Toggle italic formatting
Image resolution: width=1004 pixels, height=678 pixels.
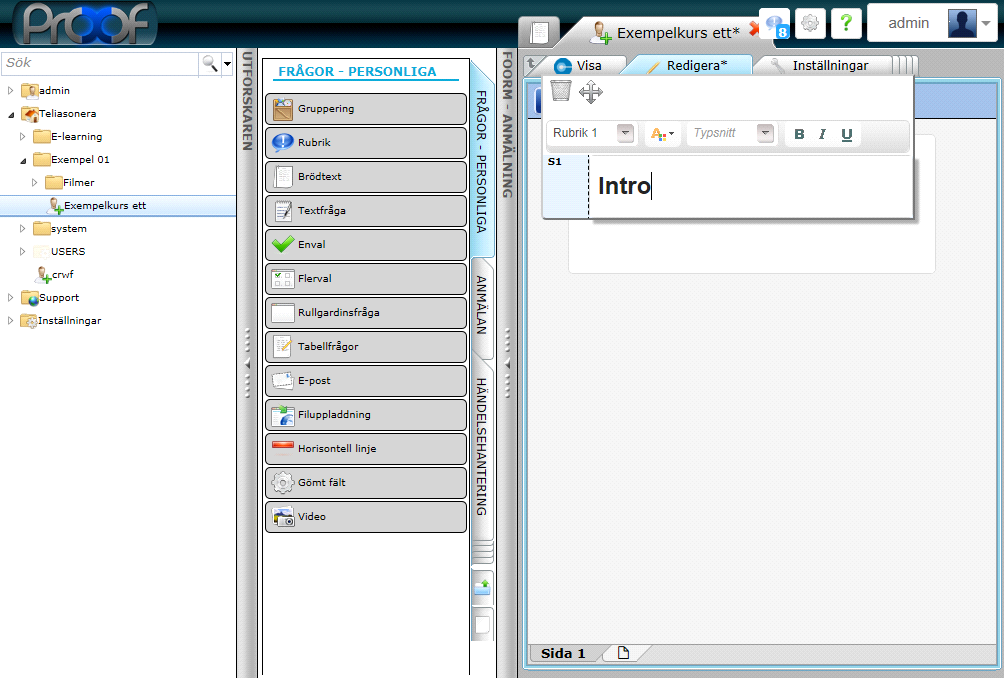[x=822, y=134]
